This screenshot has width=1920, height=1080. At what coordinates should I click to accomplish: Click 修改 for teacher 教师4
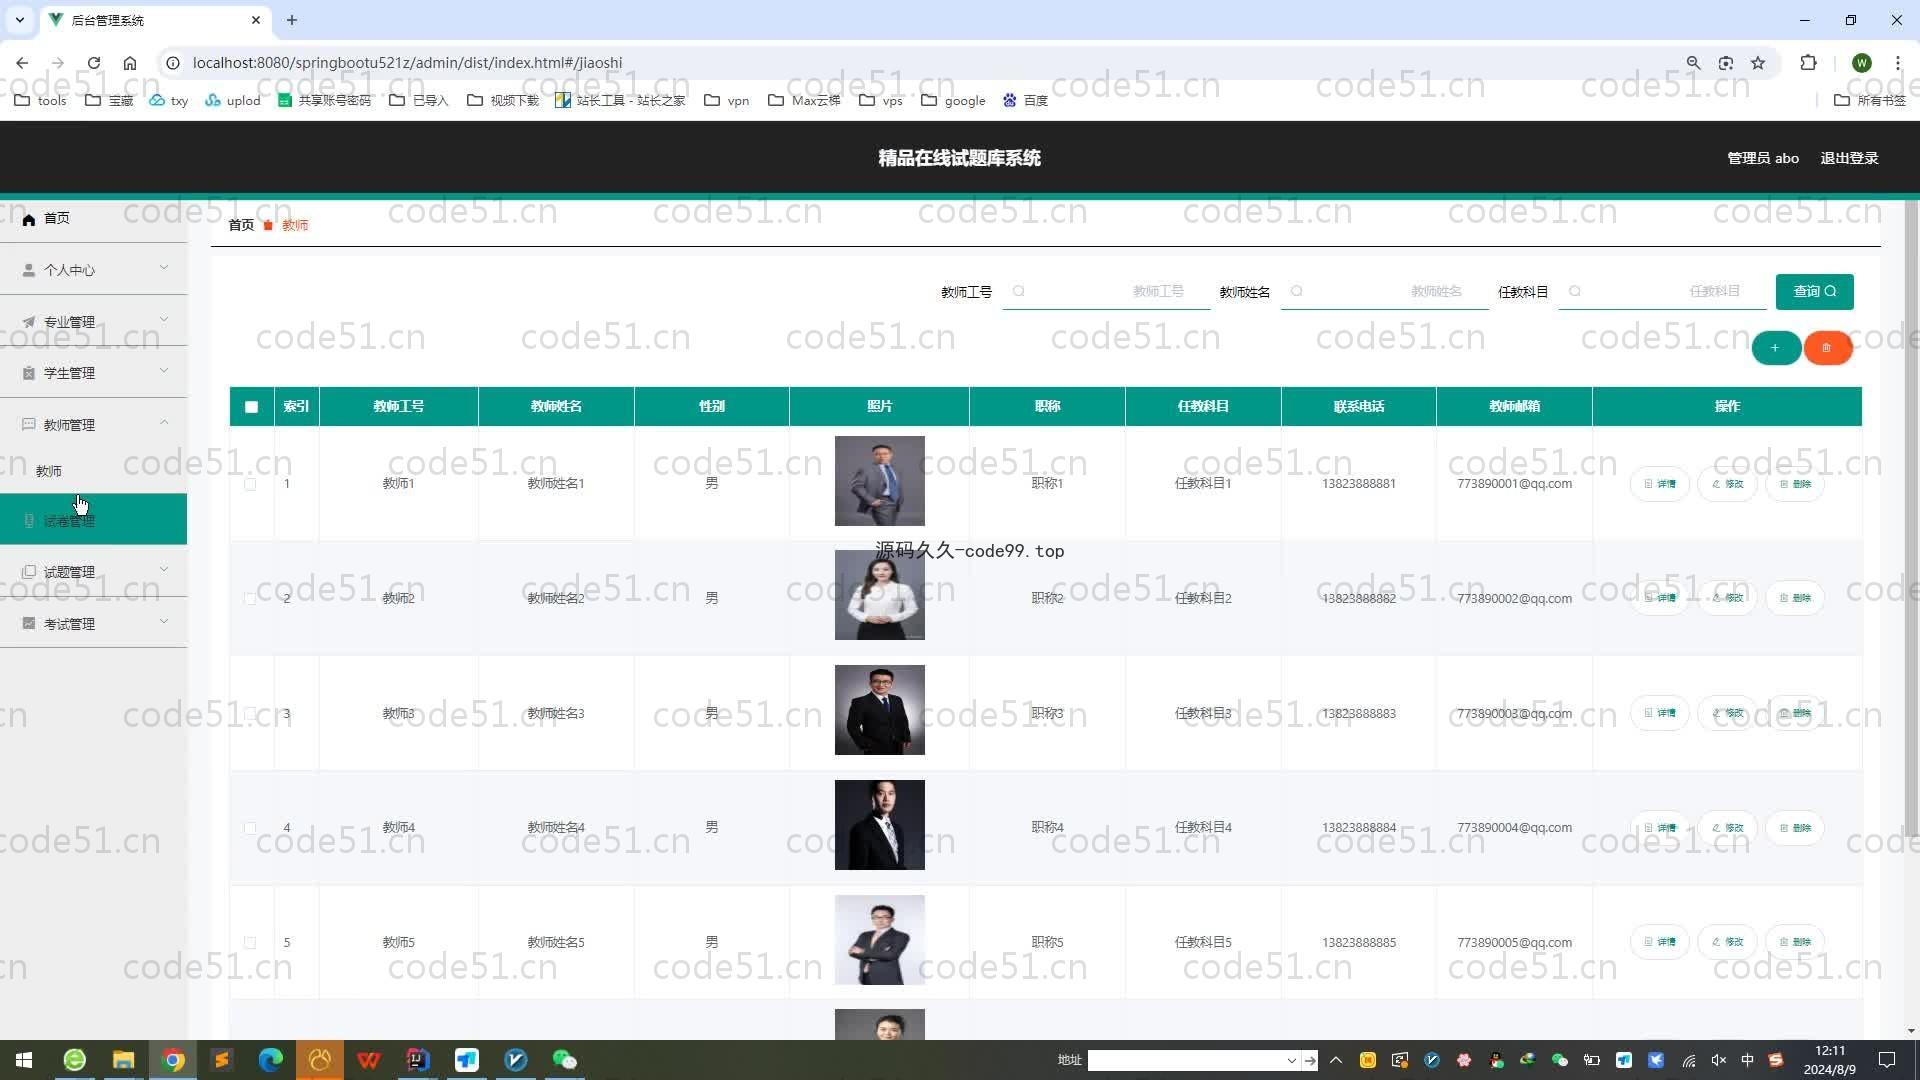pos(1727,828)
